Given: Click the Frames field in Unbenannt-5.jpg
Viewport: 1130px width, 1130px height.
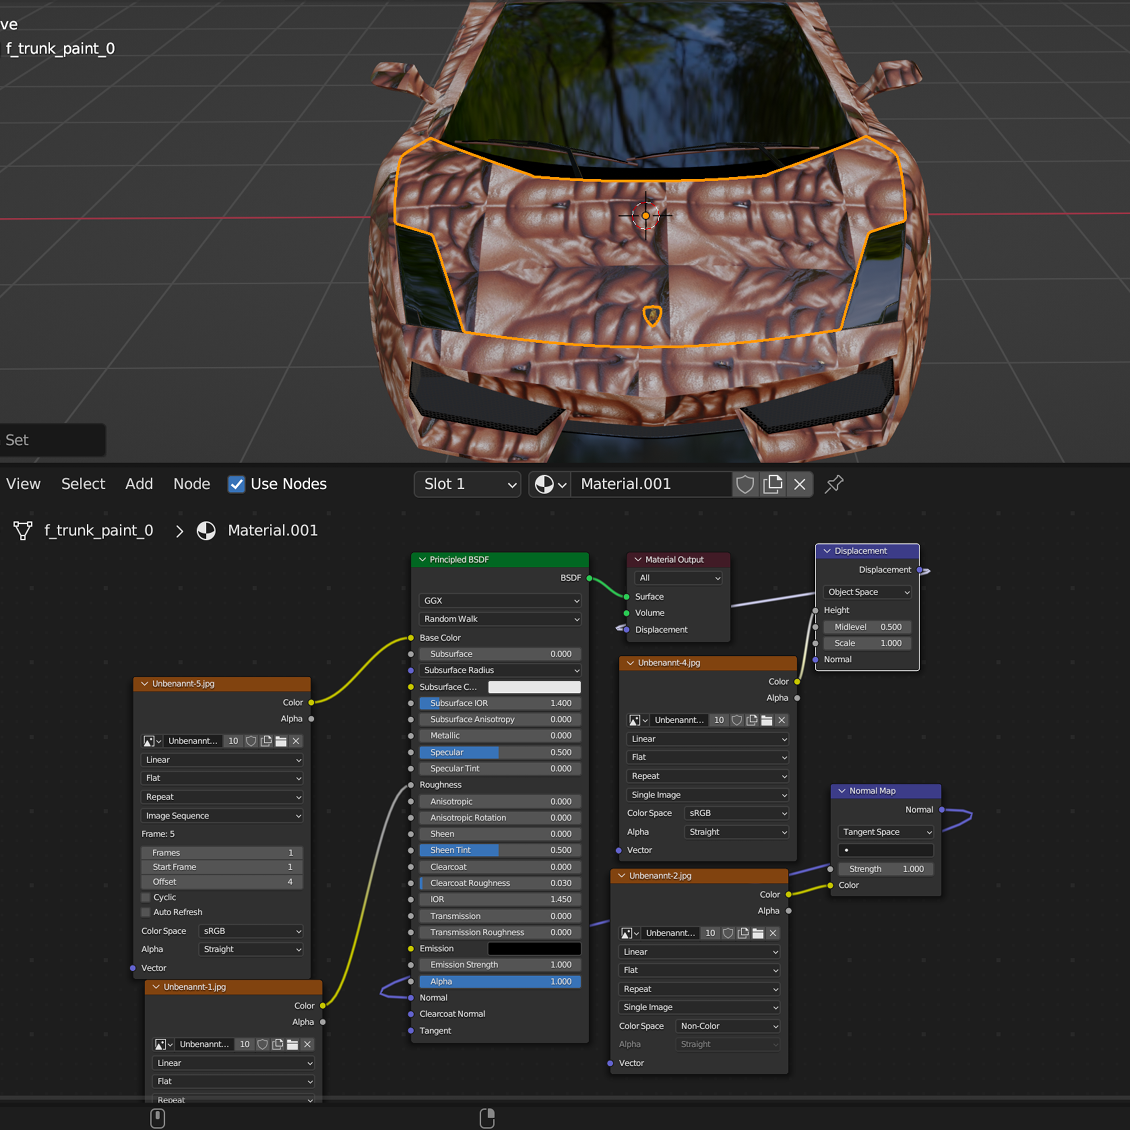Looking at the screenshot, I should pyautogui.click(x=222, y=853).
